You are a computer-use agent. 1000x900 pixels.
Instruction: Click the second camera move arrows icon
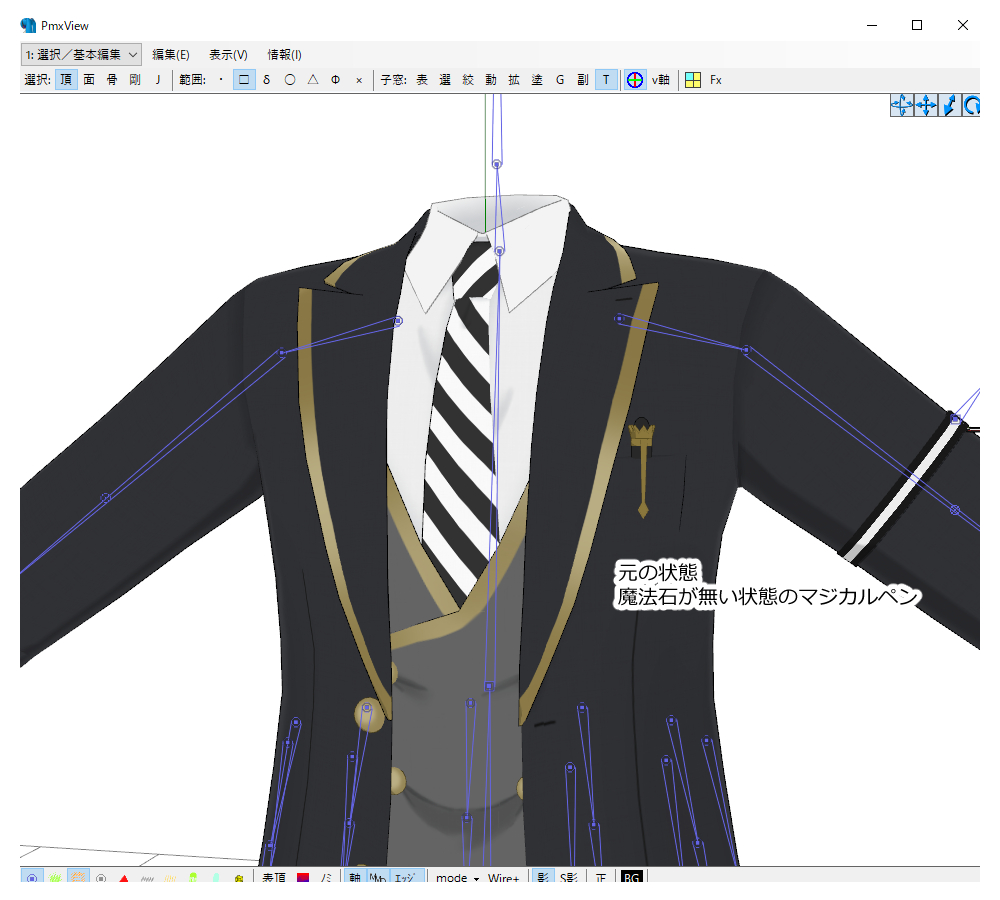[x=926, y=105]
